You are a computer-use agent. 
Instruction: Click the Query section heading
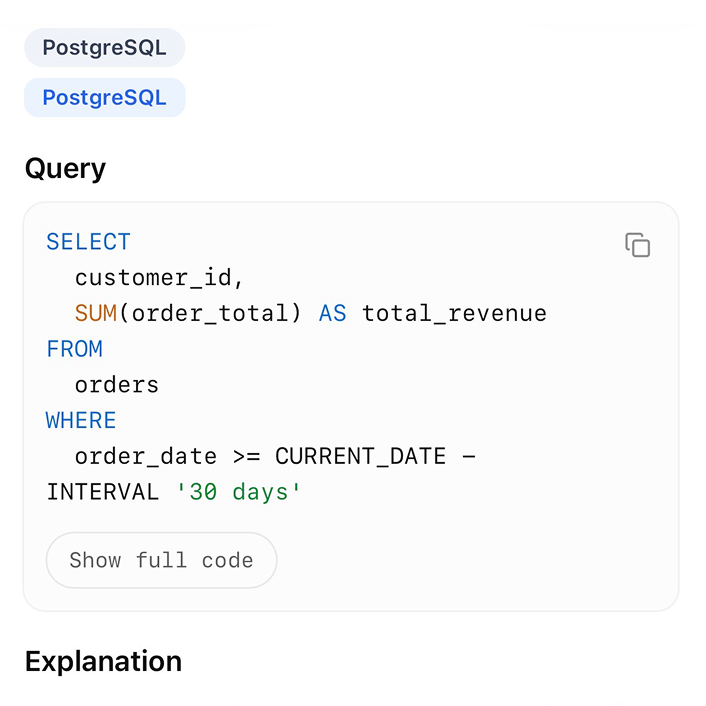65,168
